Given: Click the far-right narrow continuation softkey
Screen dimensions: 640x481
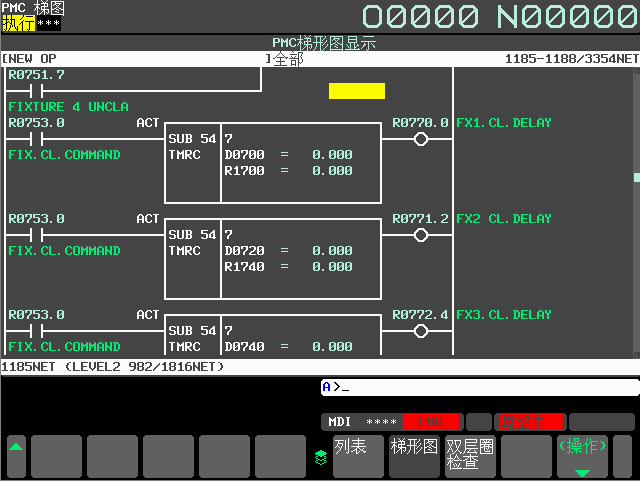Looking at the screenshot, I should click(x=622, y=456).
